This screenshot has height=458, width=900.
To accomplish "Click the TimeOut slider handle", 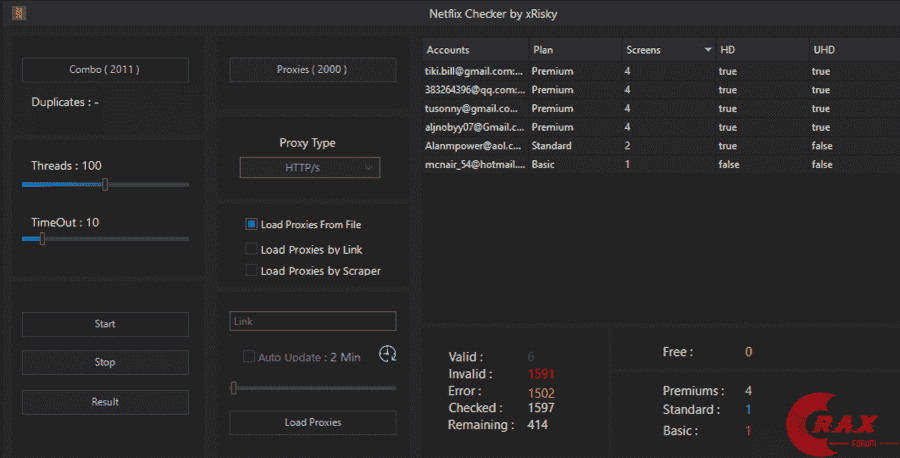I will click(x=42, y=239).
